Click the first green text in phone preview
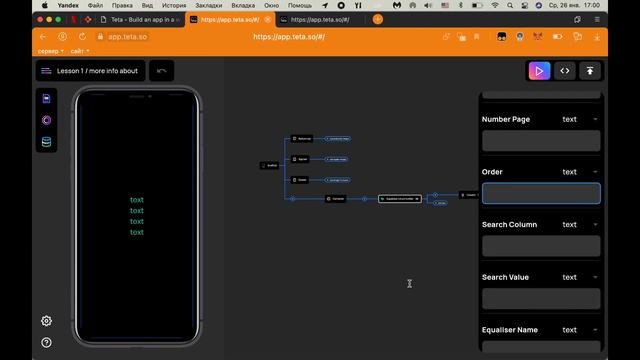This screenshot has width=640, height=360. (137, 200)
